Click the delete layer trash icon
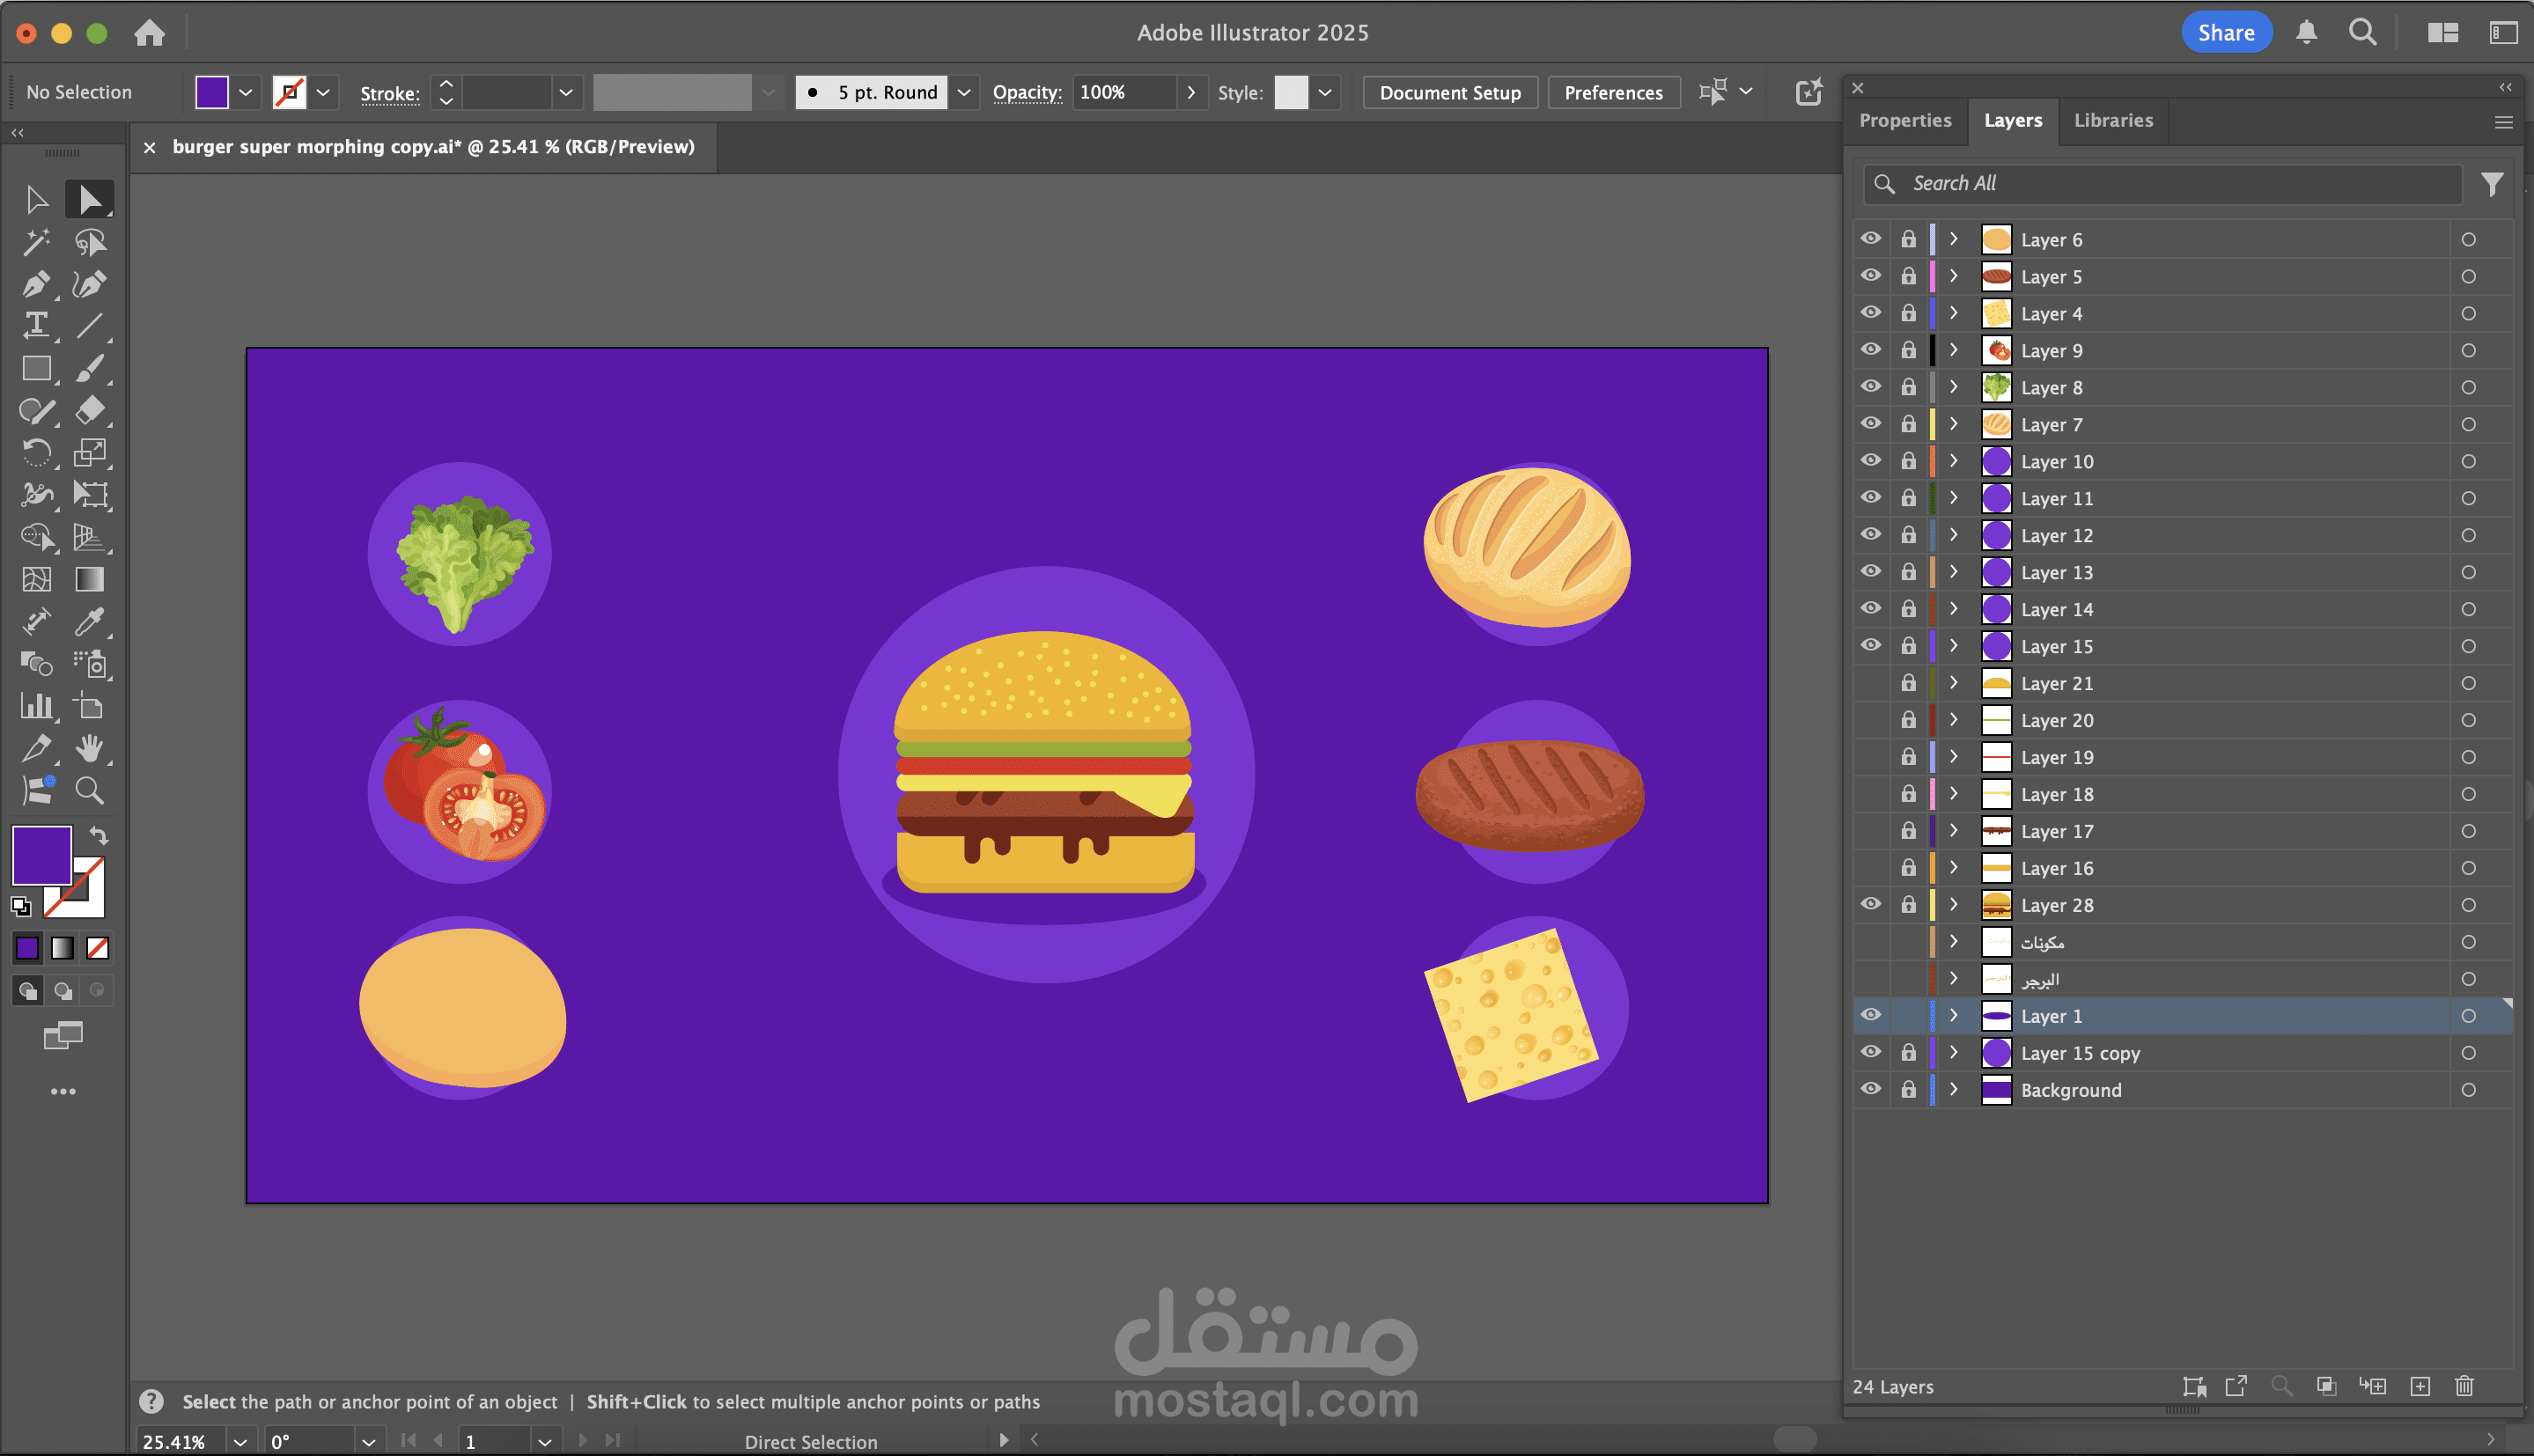 pos(2464,1386)
